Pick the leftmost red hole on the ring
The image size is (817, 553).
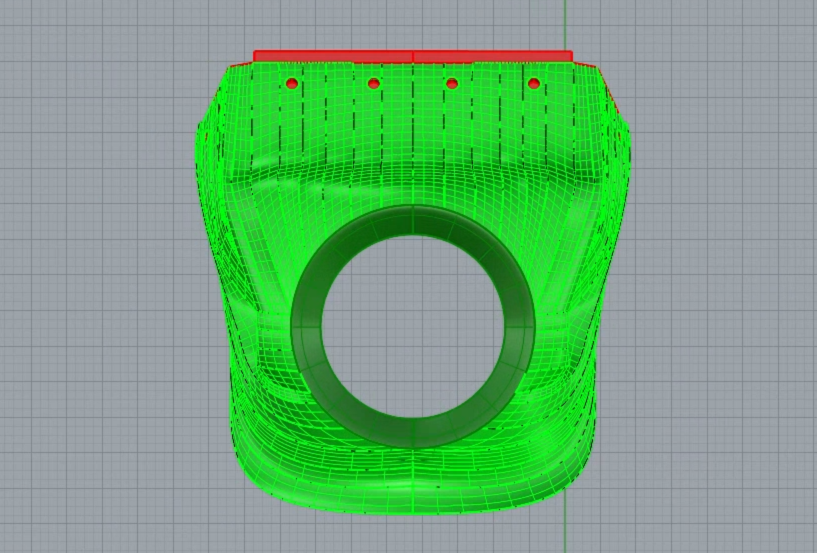[292, 83]
